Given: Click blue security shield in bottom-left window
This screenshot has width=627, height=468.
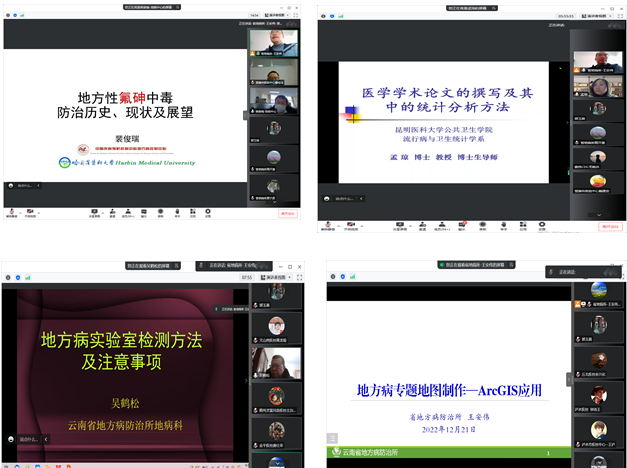Looking at the screenshot, I should click(x=18, y=277).
